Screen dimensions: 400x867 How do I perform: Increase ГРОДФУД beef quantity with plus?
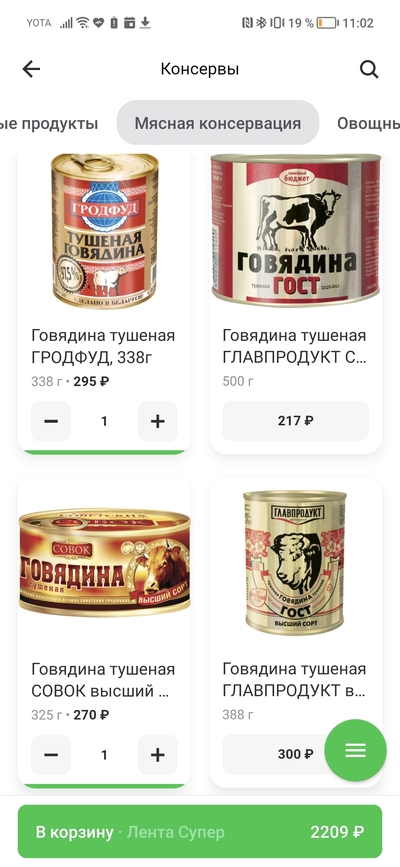click(x=158, y=421)
